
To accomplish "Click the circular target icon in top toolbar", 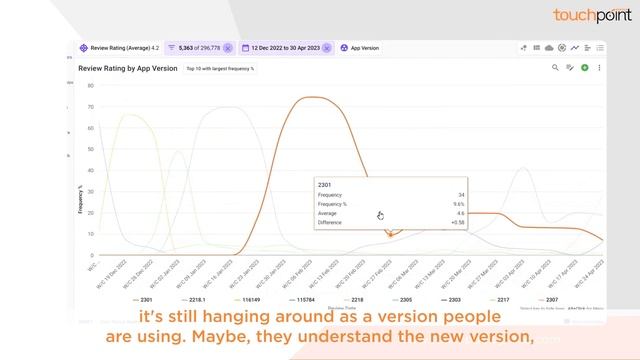I will pos(562,48).
